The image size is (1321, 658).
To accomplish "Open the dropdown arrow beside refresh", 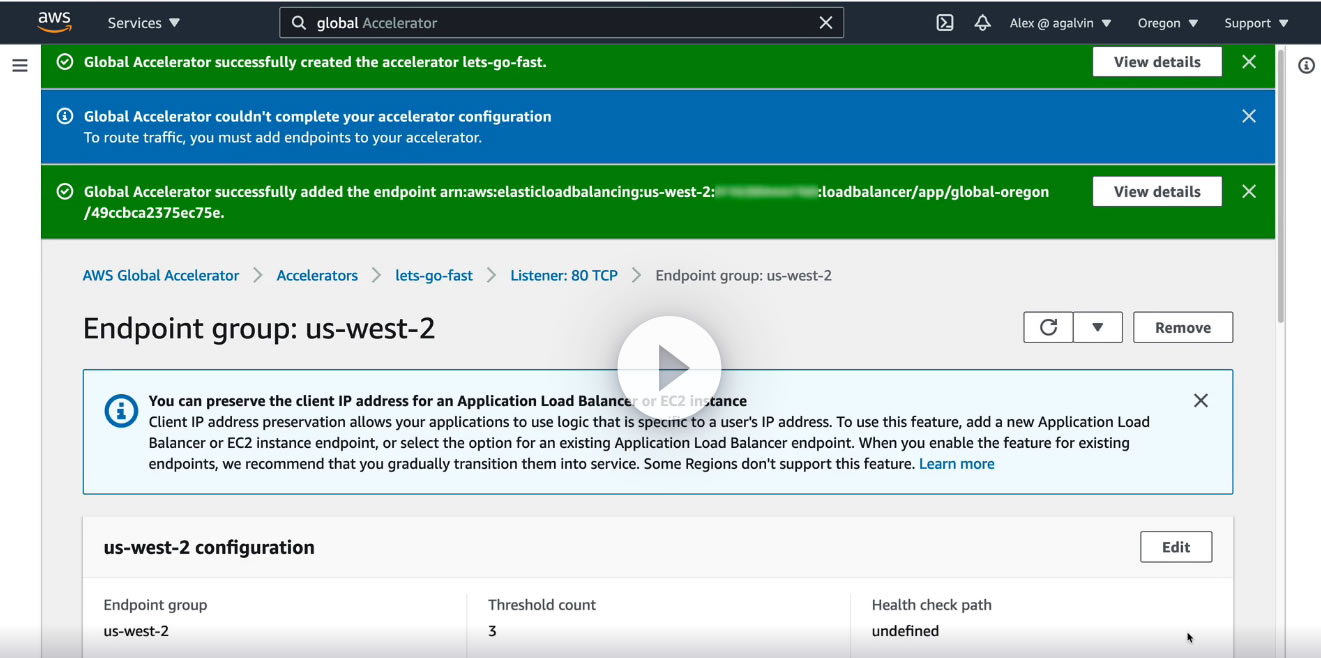I will point(1098,327).
